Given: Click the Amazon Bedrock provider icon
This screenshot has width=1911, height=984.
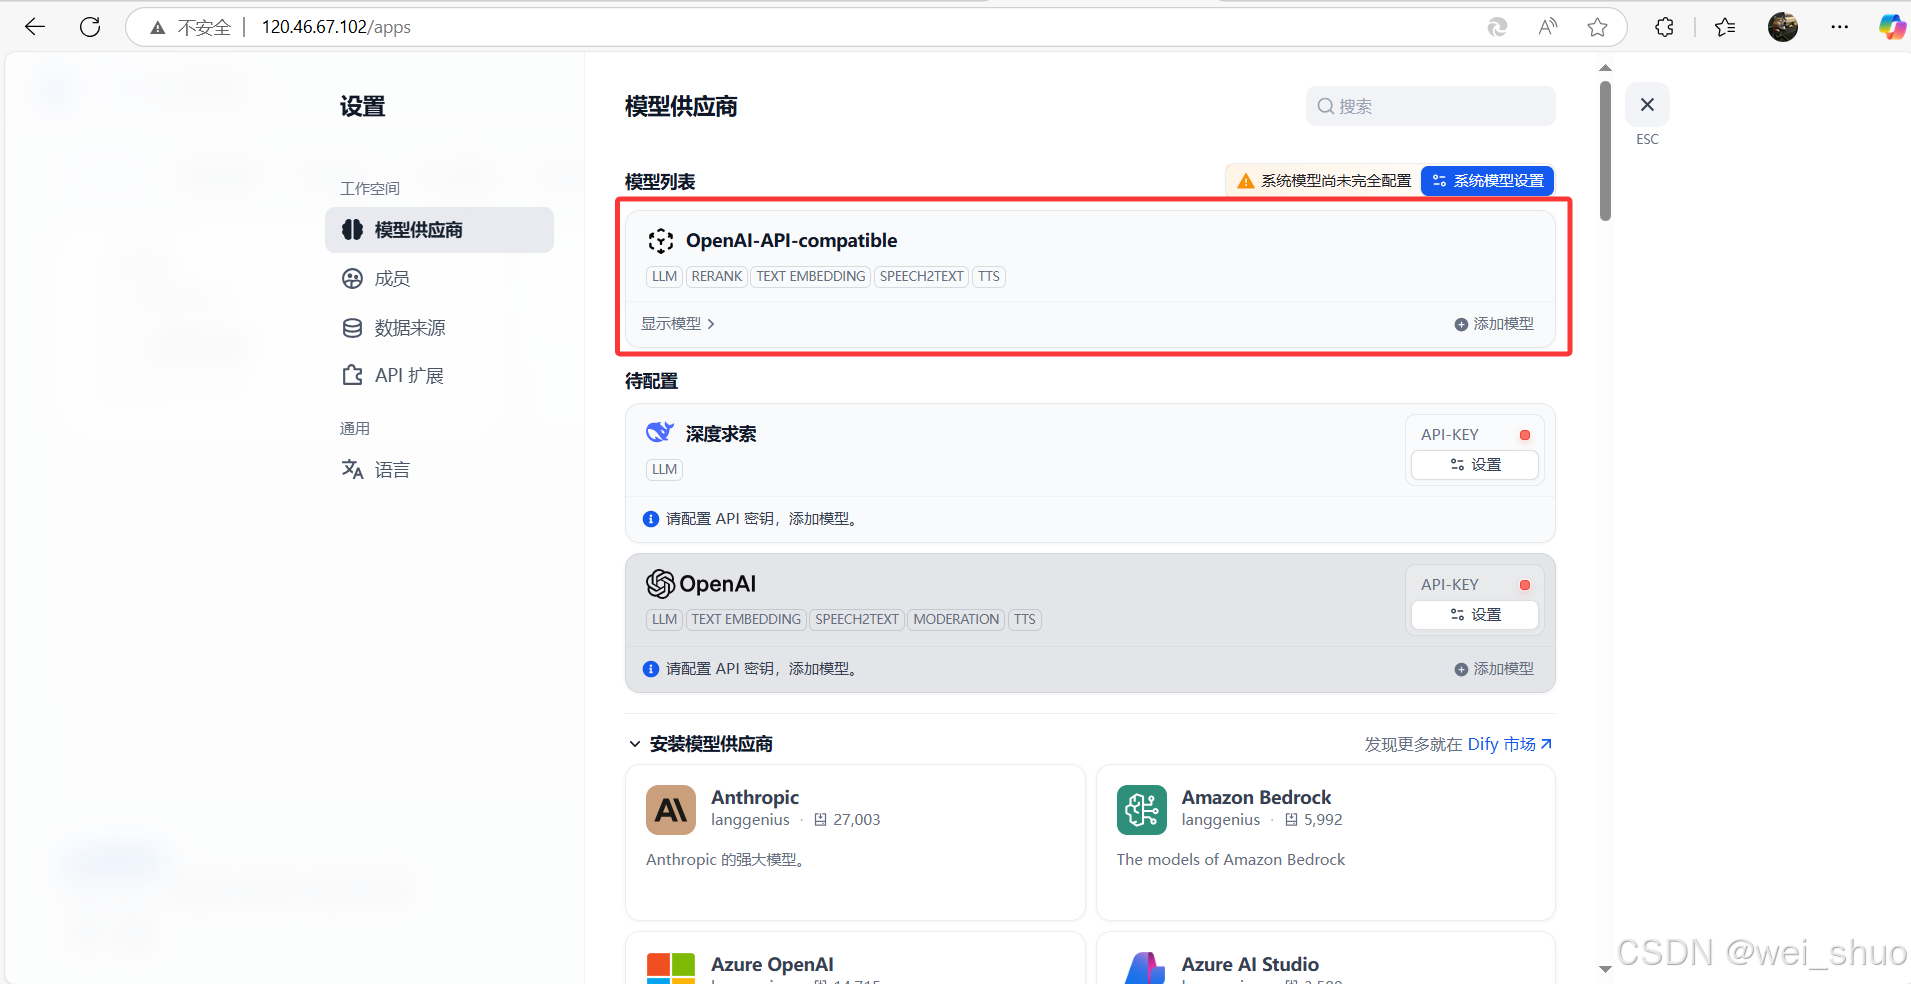Looking at the screenshot, I should [1142, 810].
